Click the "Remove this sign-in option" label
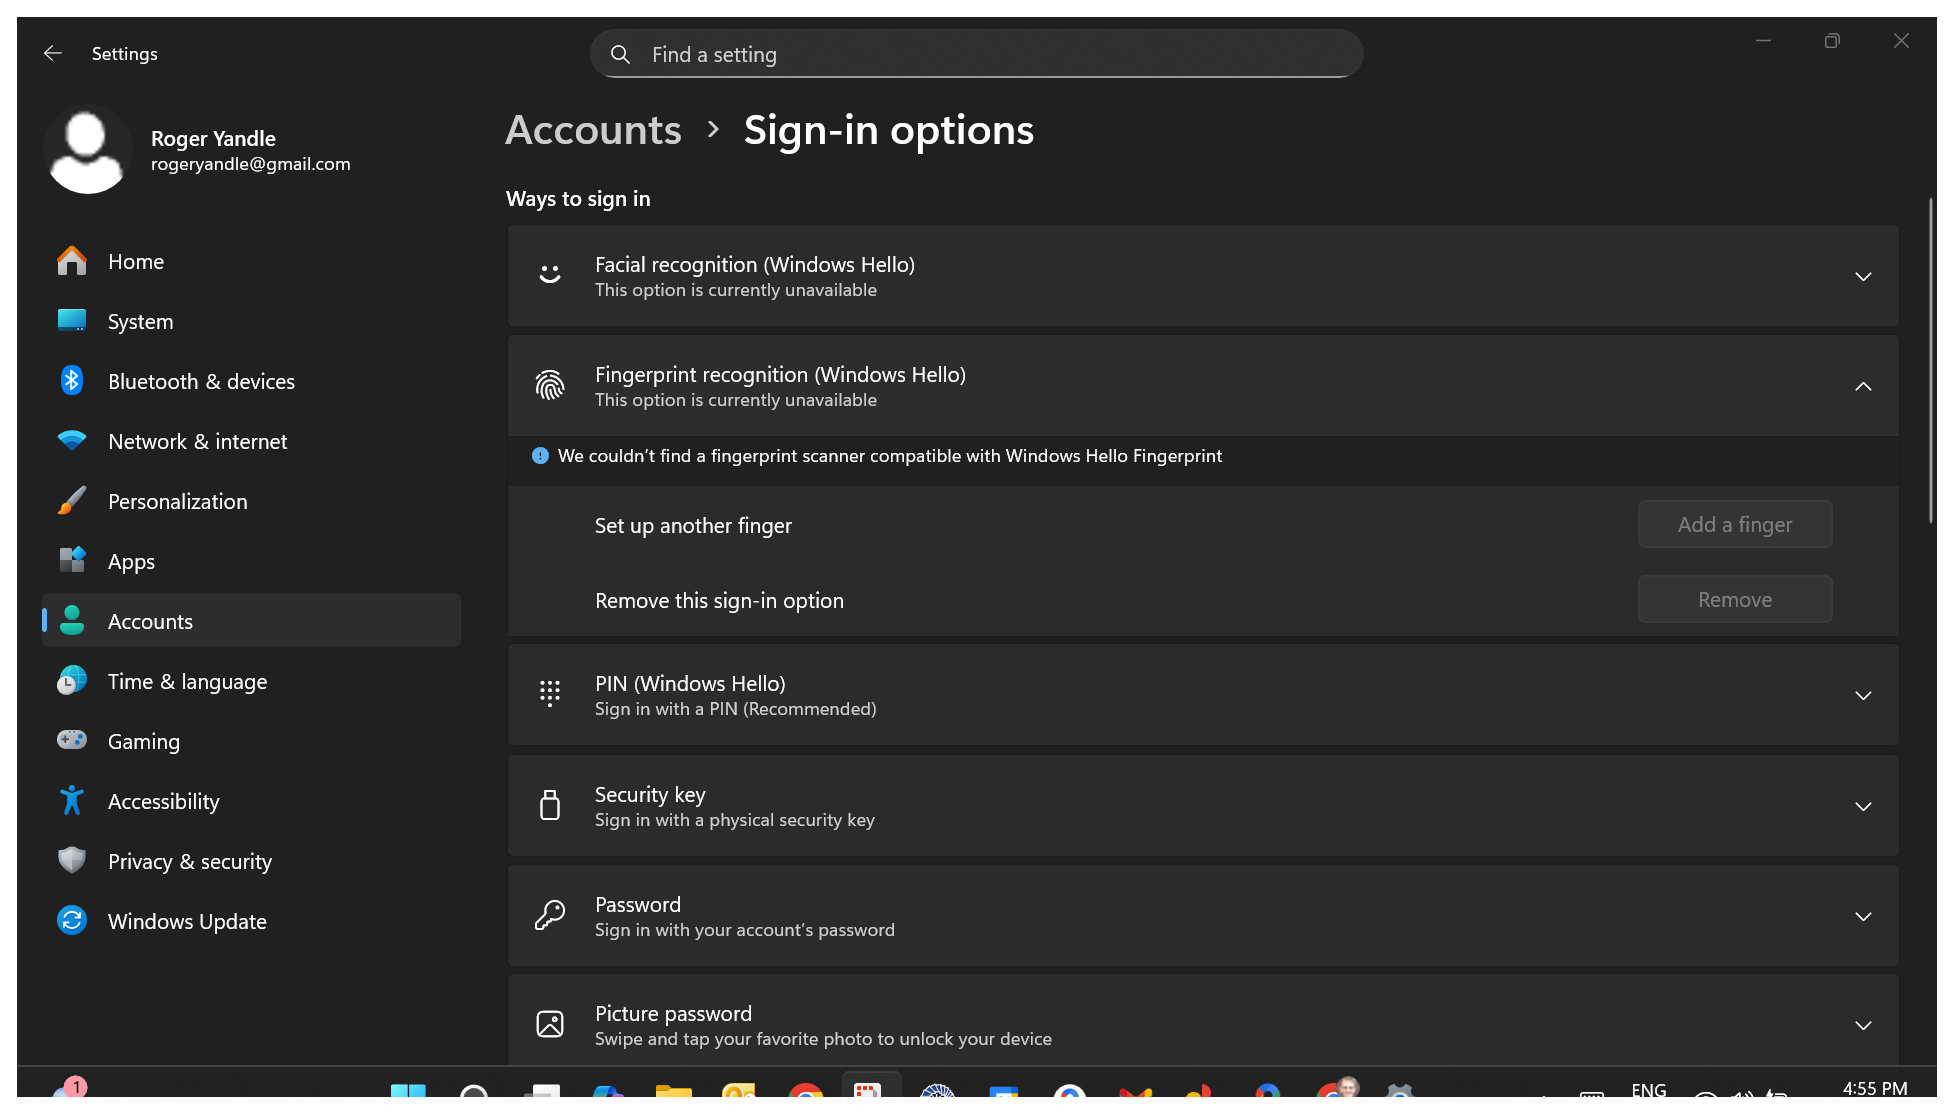 tap(719, 601)
